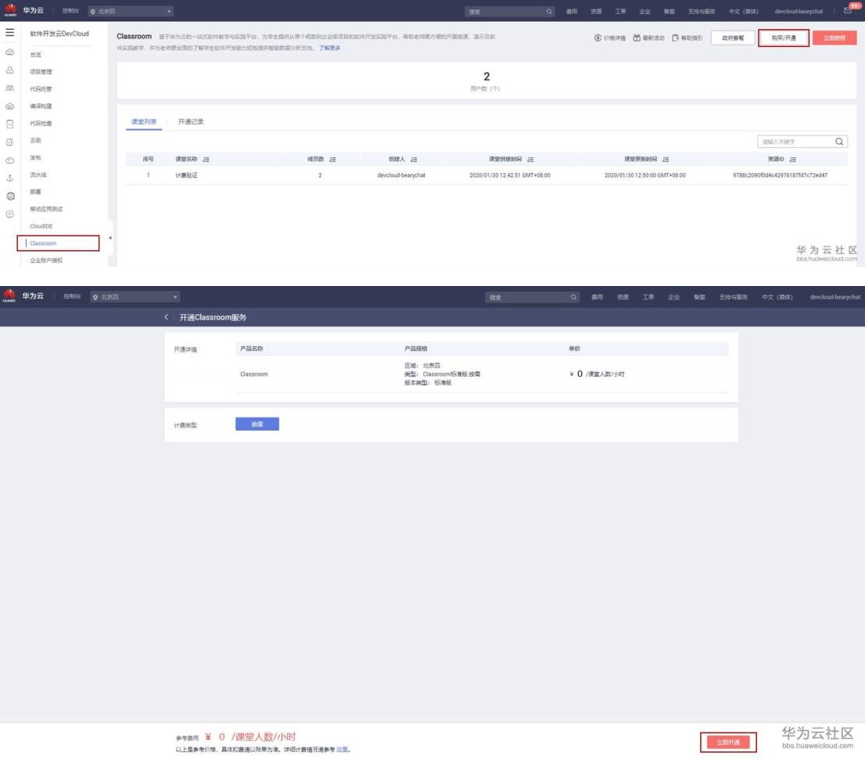
Task: Open the mail notifications icon with the 99+ badge
Action: coord(848,10)
